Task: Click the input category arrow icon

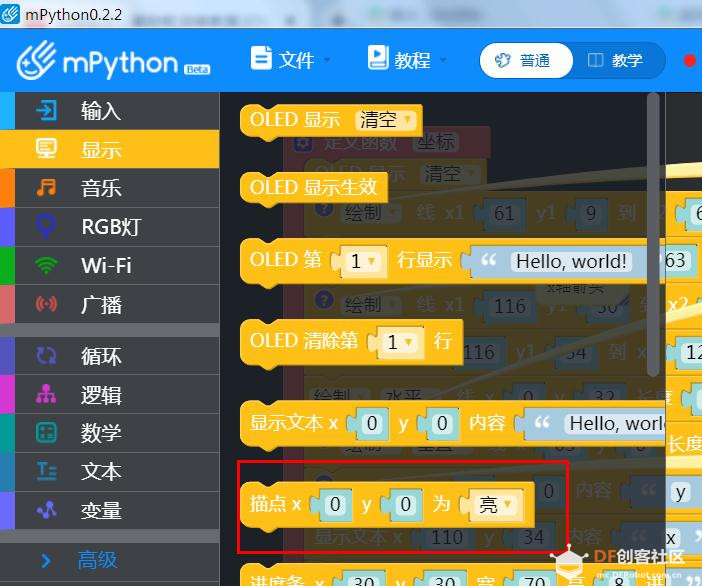Action: pyautogui.click(x=47, y=111)
